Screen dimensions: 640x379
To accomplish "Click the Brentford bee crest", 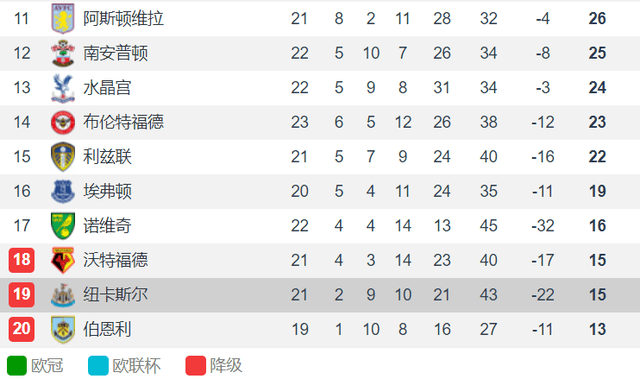I will 62,122.
